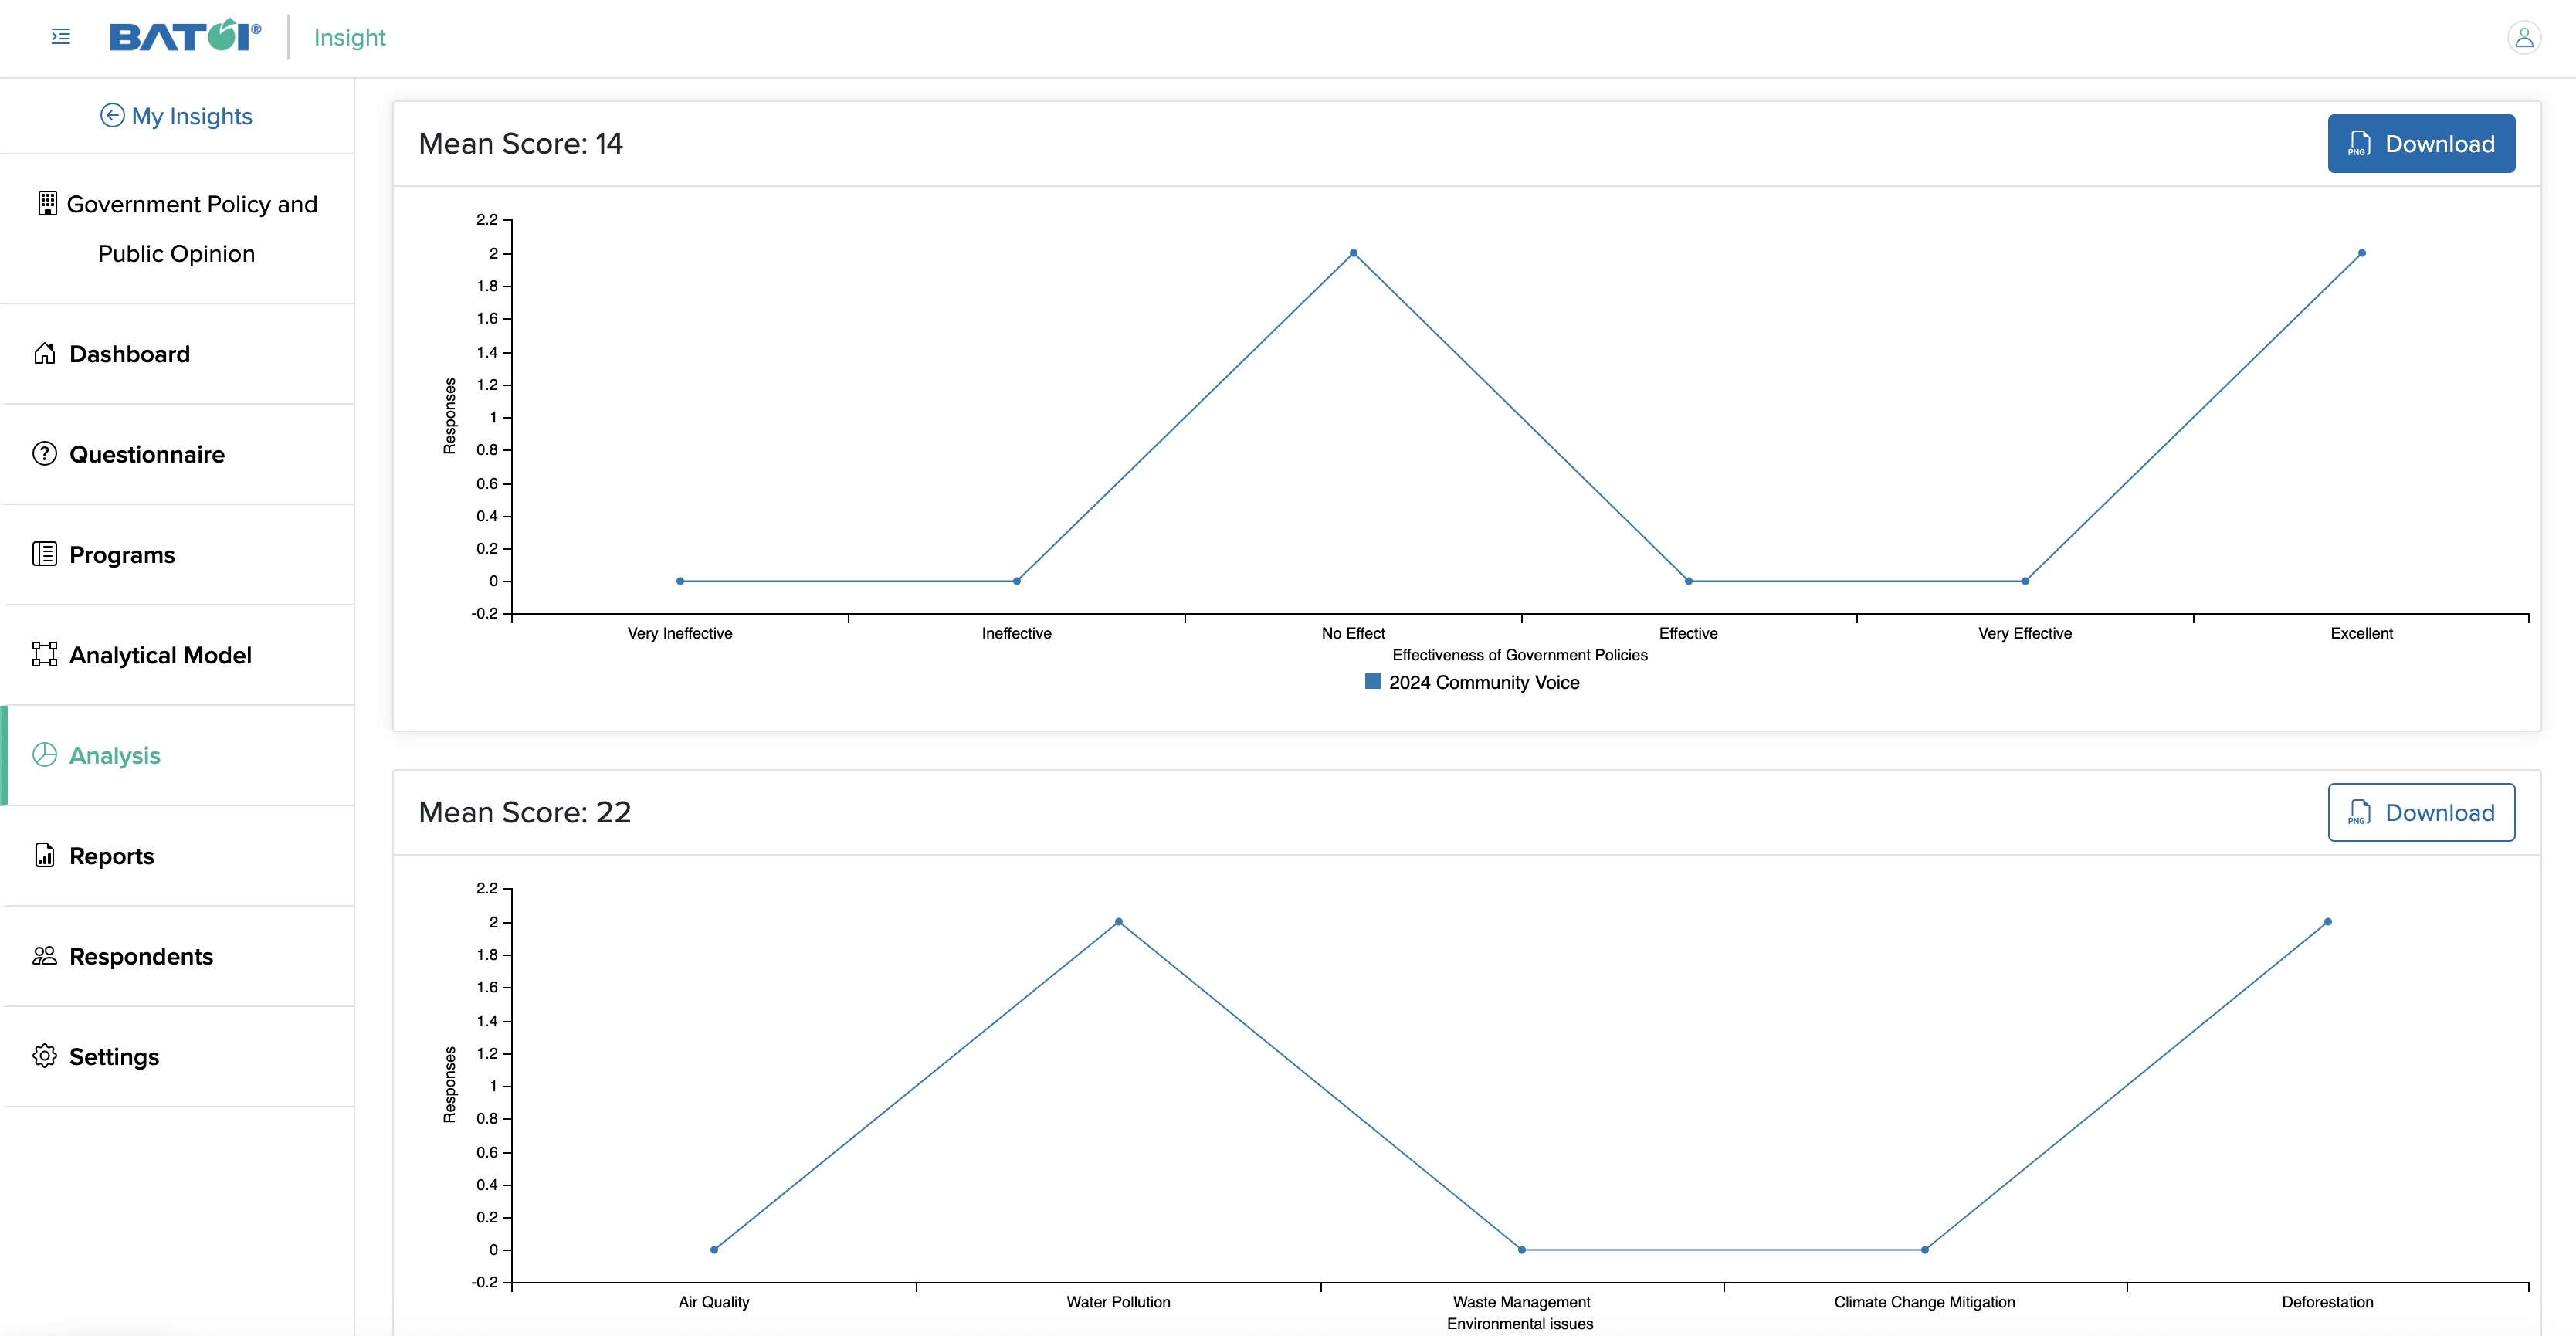This screenshot has width=2576, height=1336.
Task: Click the Mean Score: 22 heading
Action: (525, 812)
